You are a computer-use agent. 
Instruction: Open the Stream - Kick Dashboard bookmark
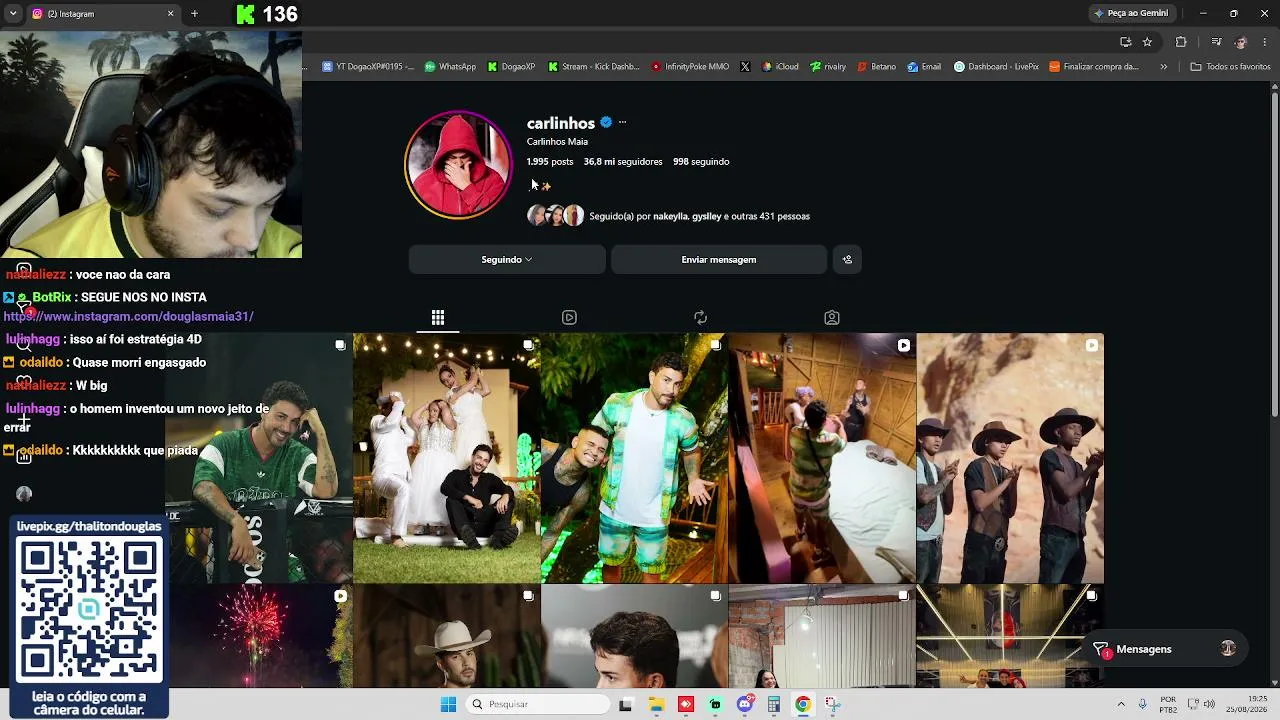593,67
